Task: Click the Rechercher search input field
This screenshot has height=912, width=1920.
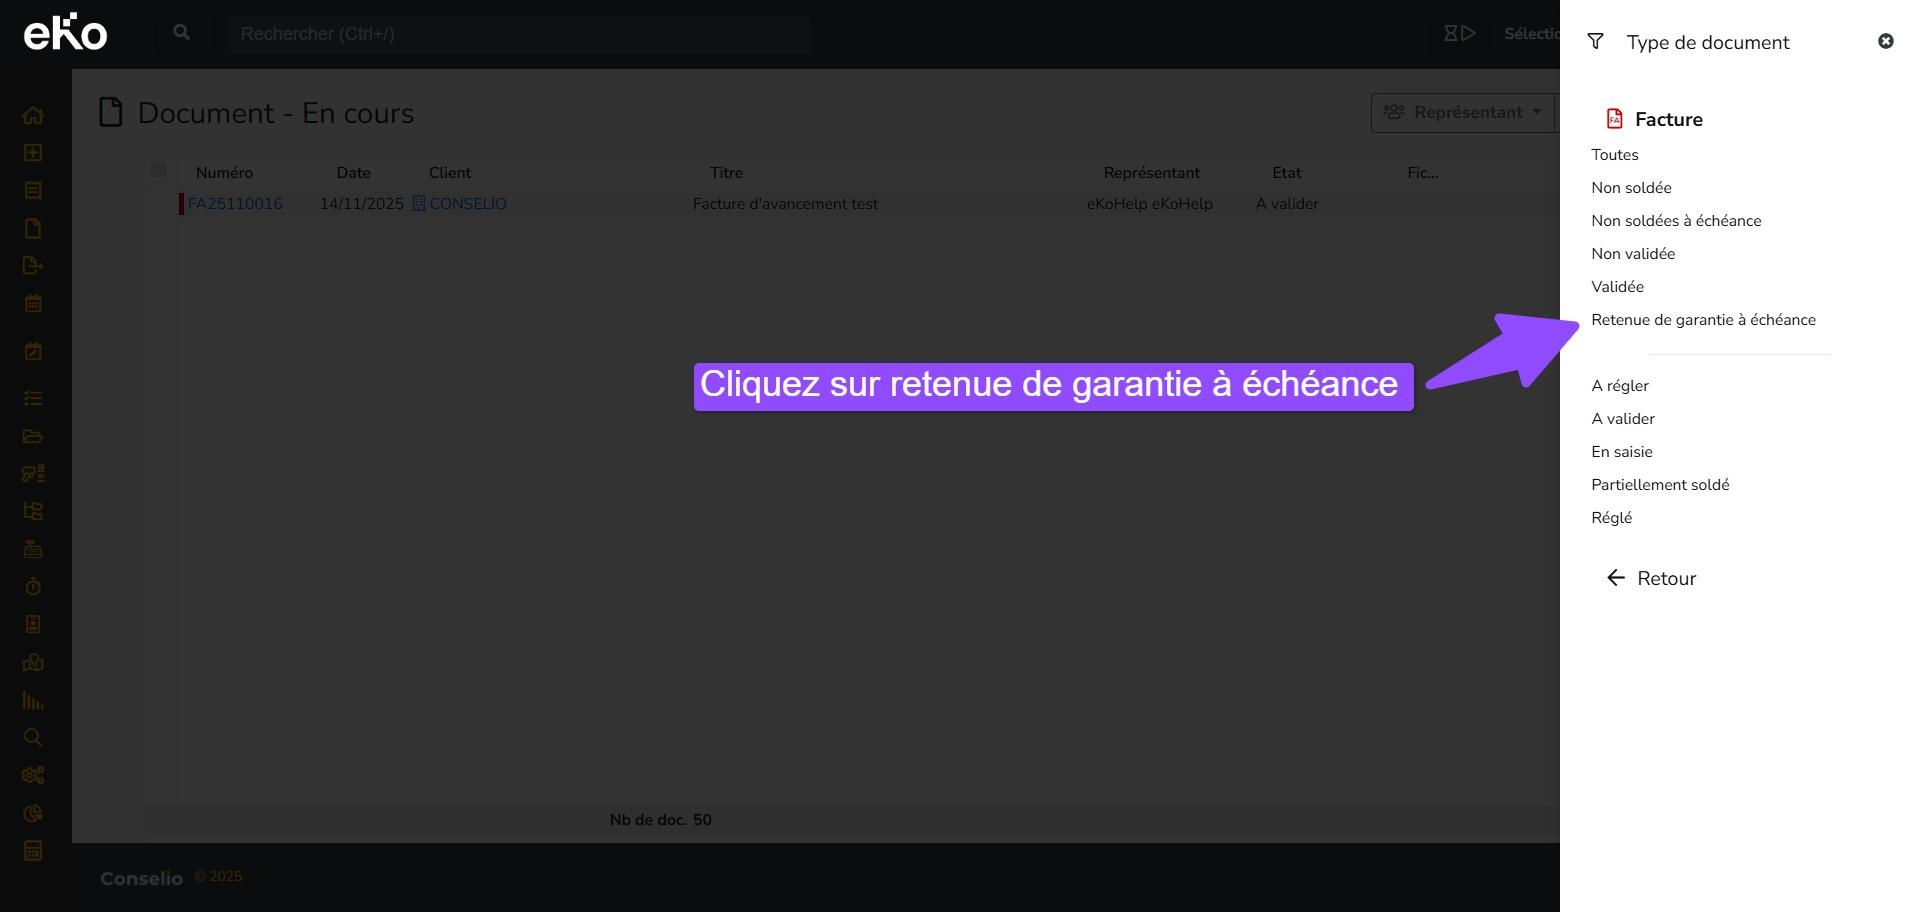Action: tap(518, 34)
